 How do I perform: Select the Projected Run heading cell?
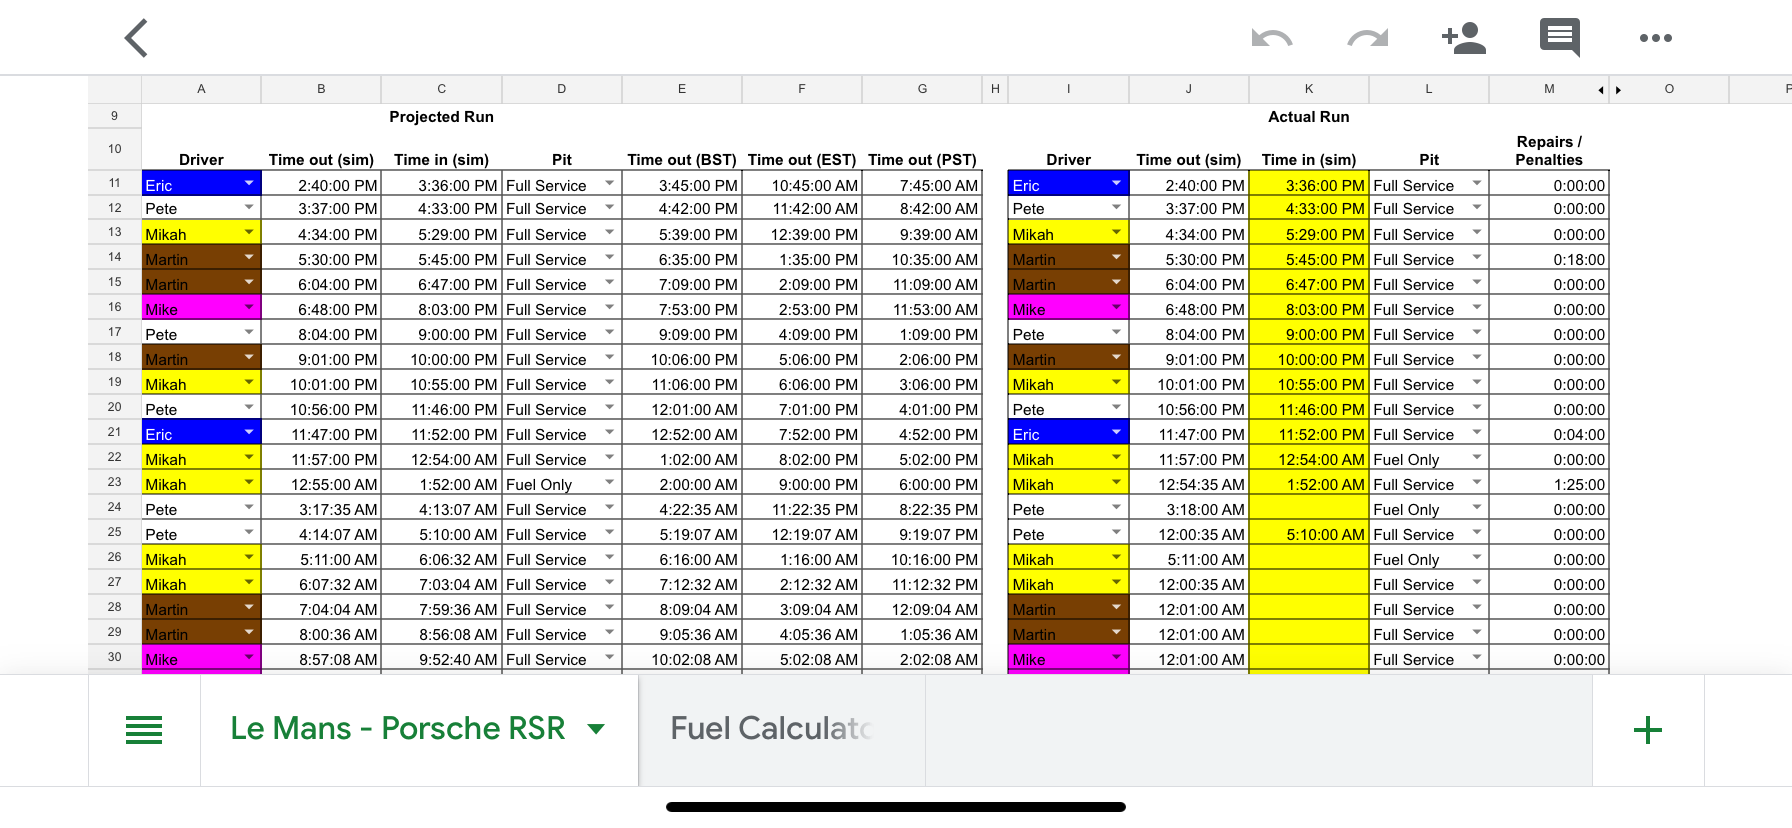pyautogui.click(x=441, y=117)
